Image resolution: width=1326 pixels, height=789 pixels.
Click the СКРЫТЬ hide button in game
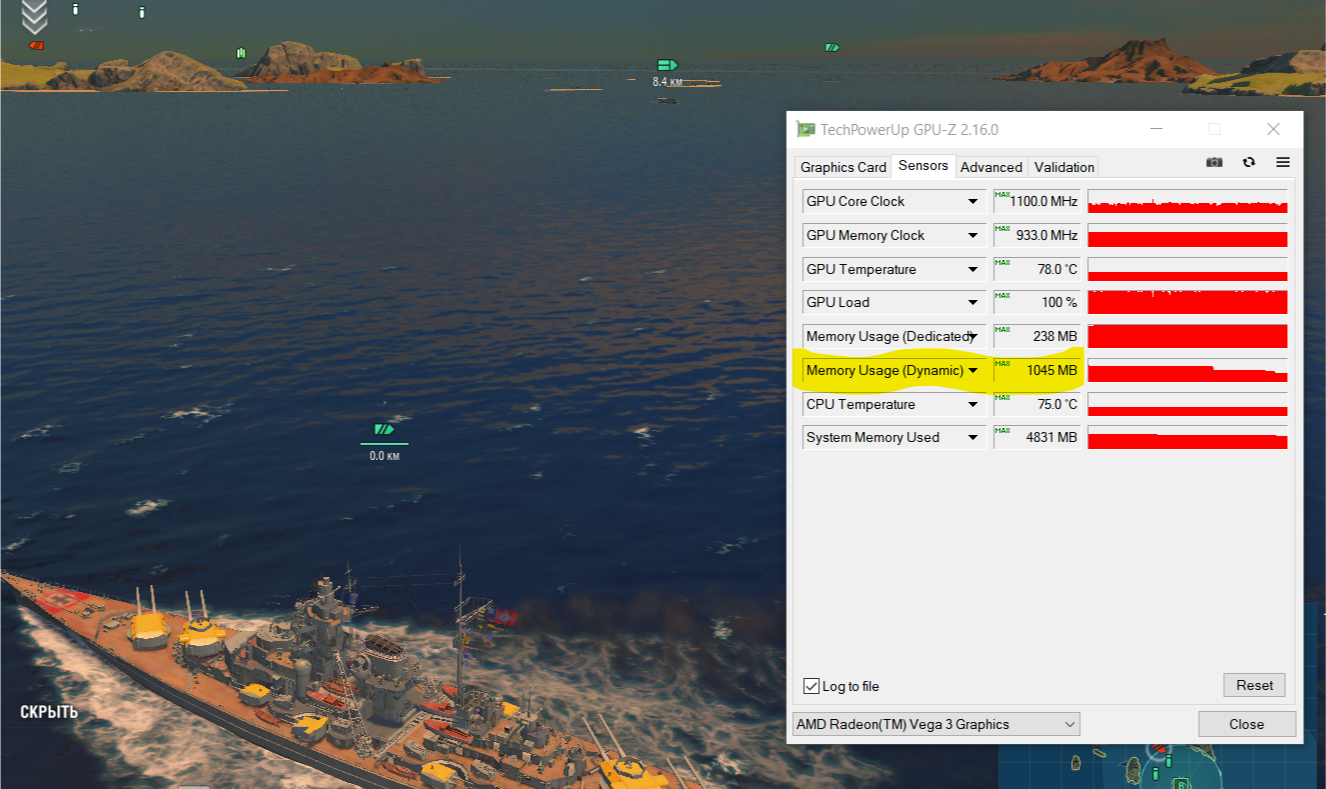(49, 712)
